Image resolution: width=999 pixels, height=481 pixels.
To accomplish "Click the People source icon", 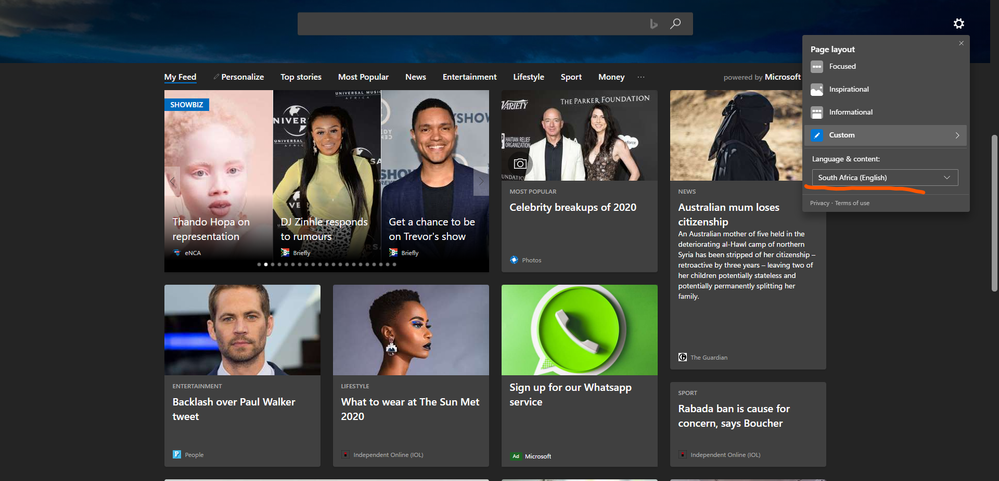I will pos(176,455).
